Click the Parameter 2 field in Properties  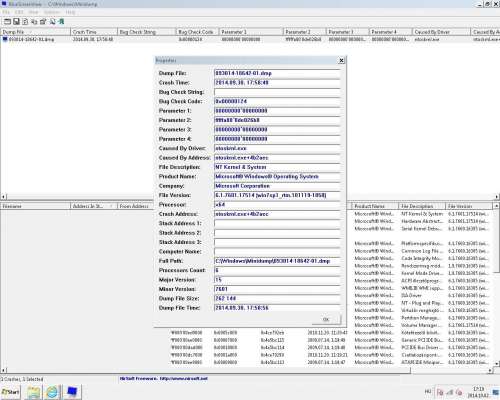pyautogui.click(x=277, y=120)
